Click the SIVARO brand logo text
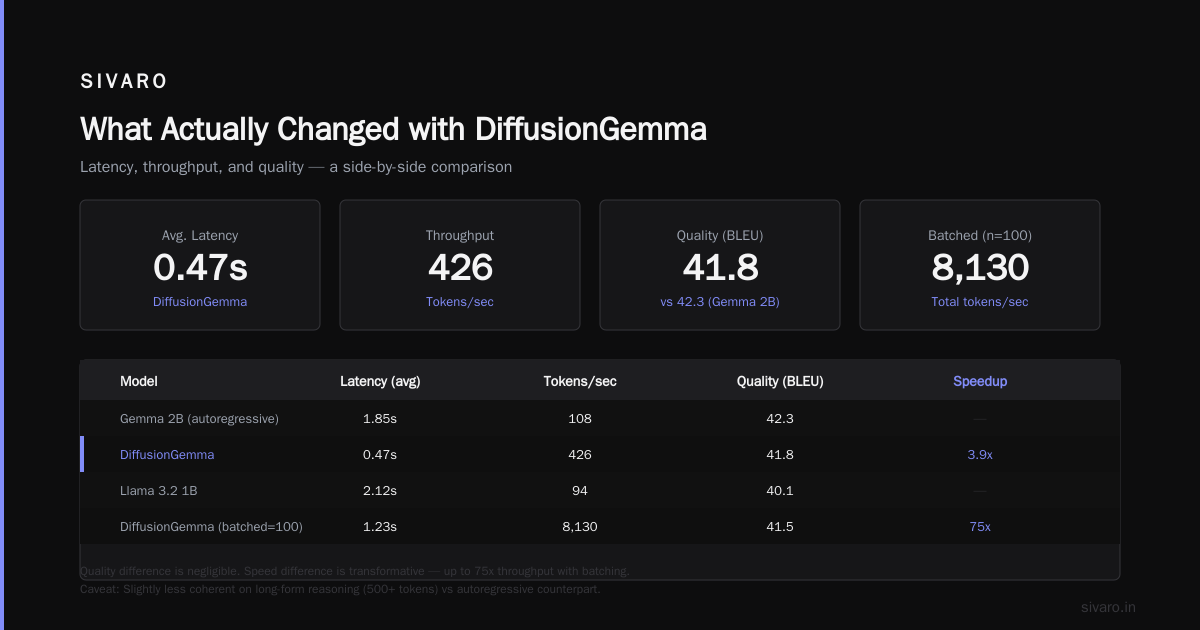Image resolution: width=1200 pixels, height=630 pixels. point(124,81)
